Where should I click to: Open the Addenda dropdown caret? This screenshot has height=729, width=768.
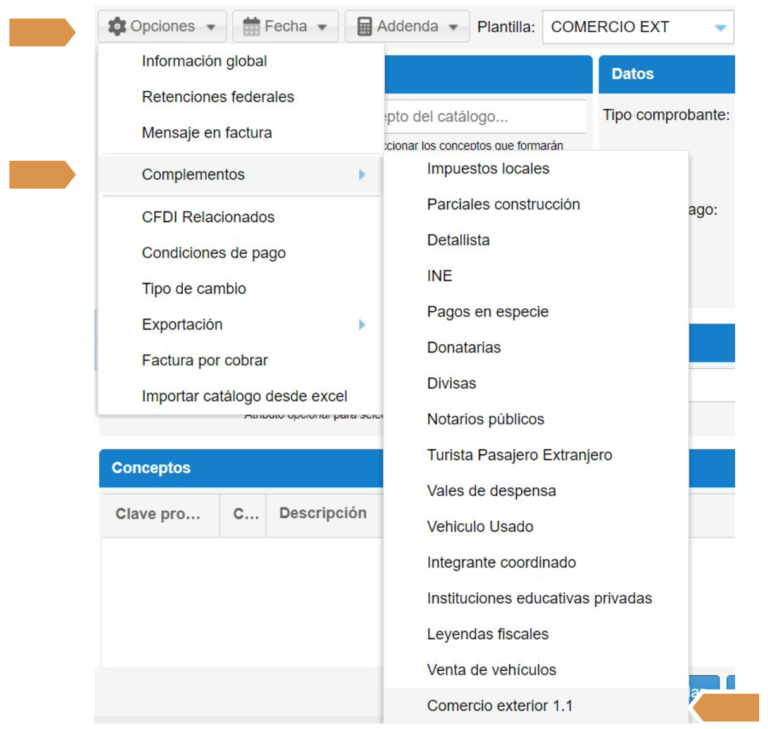pyautogui.click(x=453, y=28)
